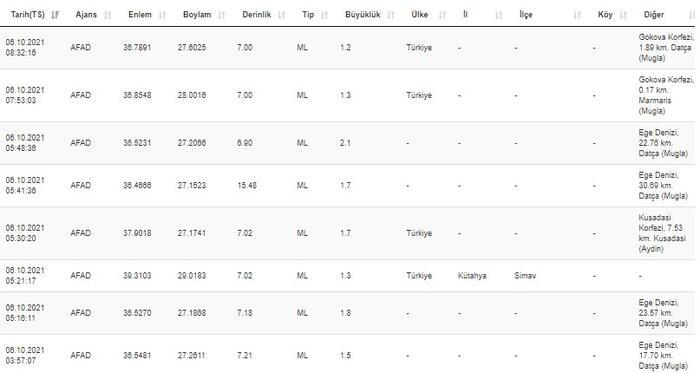Sort by Derinlik using arrow icon
Image resolution: width=700 pixels, height=373 pixels.
tap(281, 15)
